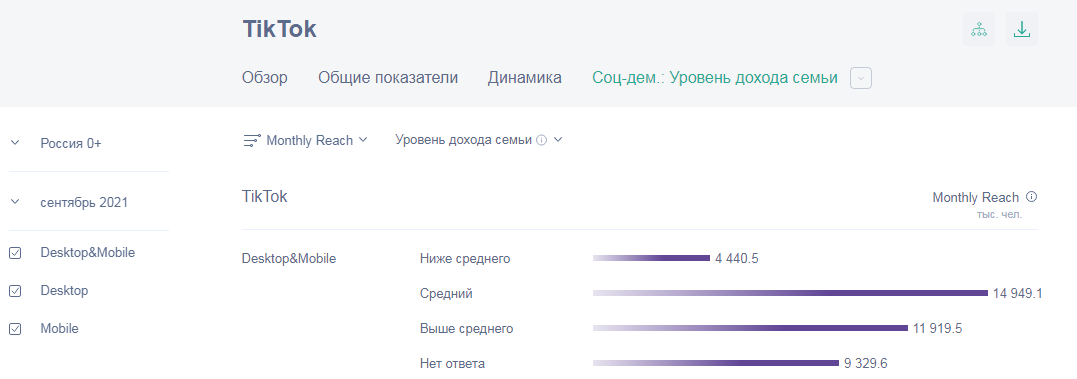Click the value 11 919.5
The image size is (1077, 379).
[938, 329]
